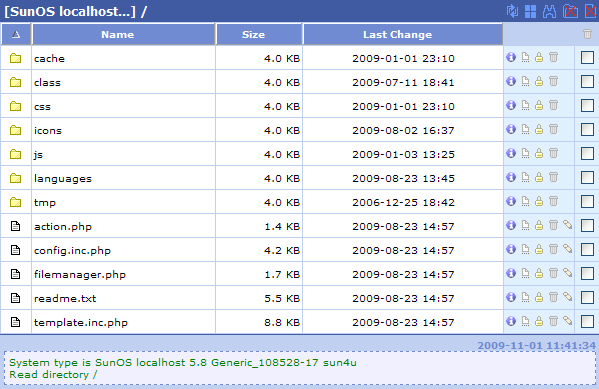
Task: Select the readme.txt checkbox
Action: (x=587, y=297)
